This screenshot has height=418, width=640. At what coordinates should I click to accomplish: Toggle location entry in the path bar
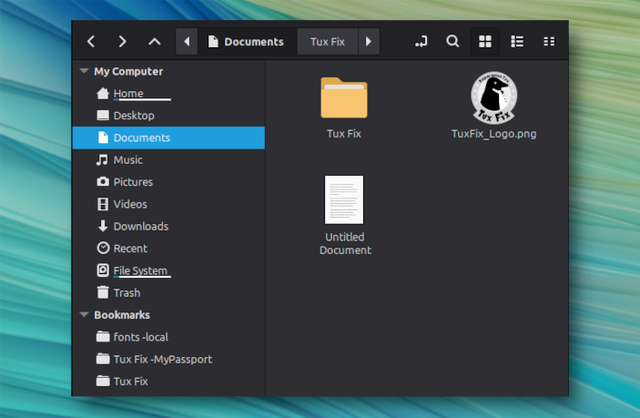click(x=421, y=41)
